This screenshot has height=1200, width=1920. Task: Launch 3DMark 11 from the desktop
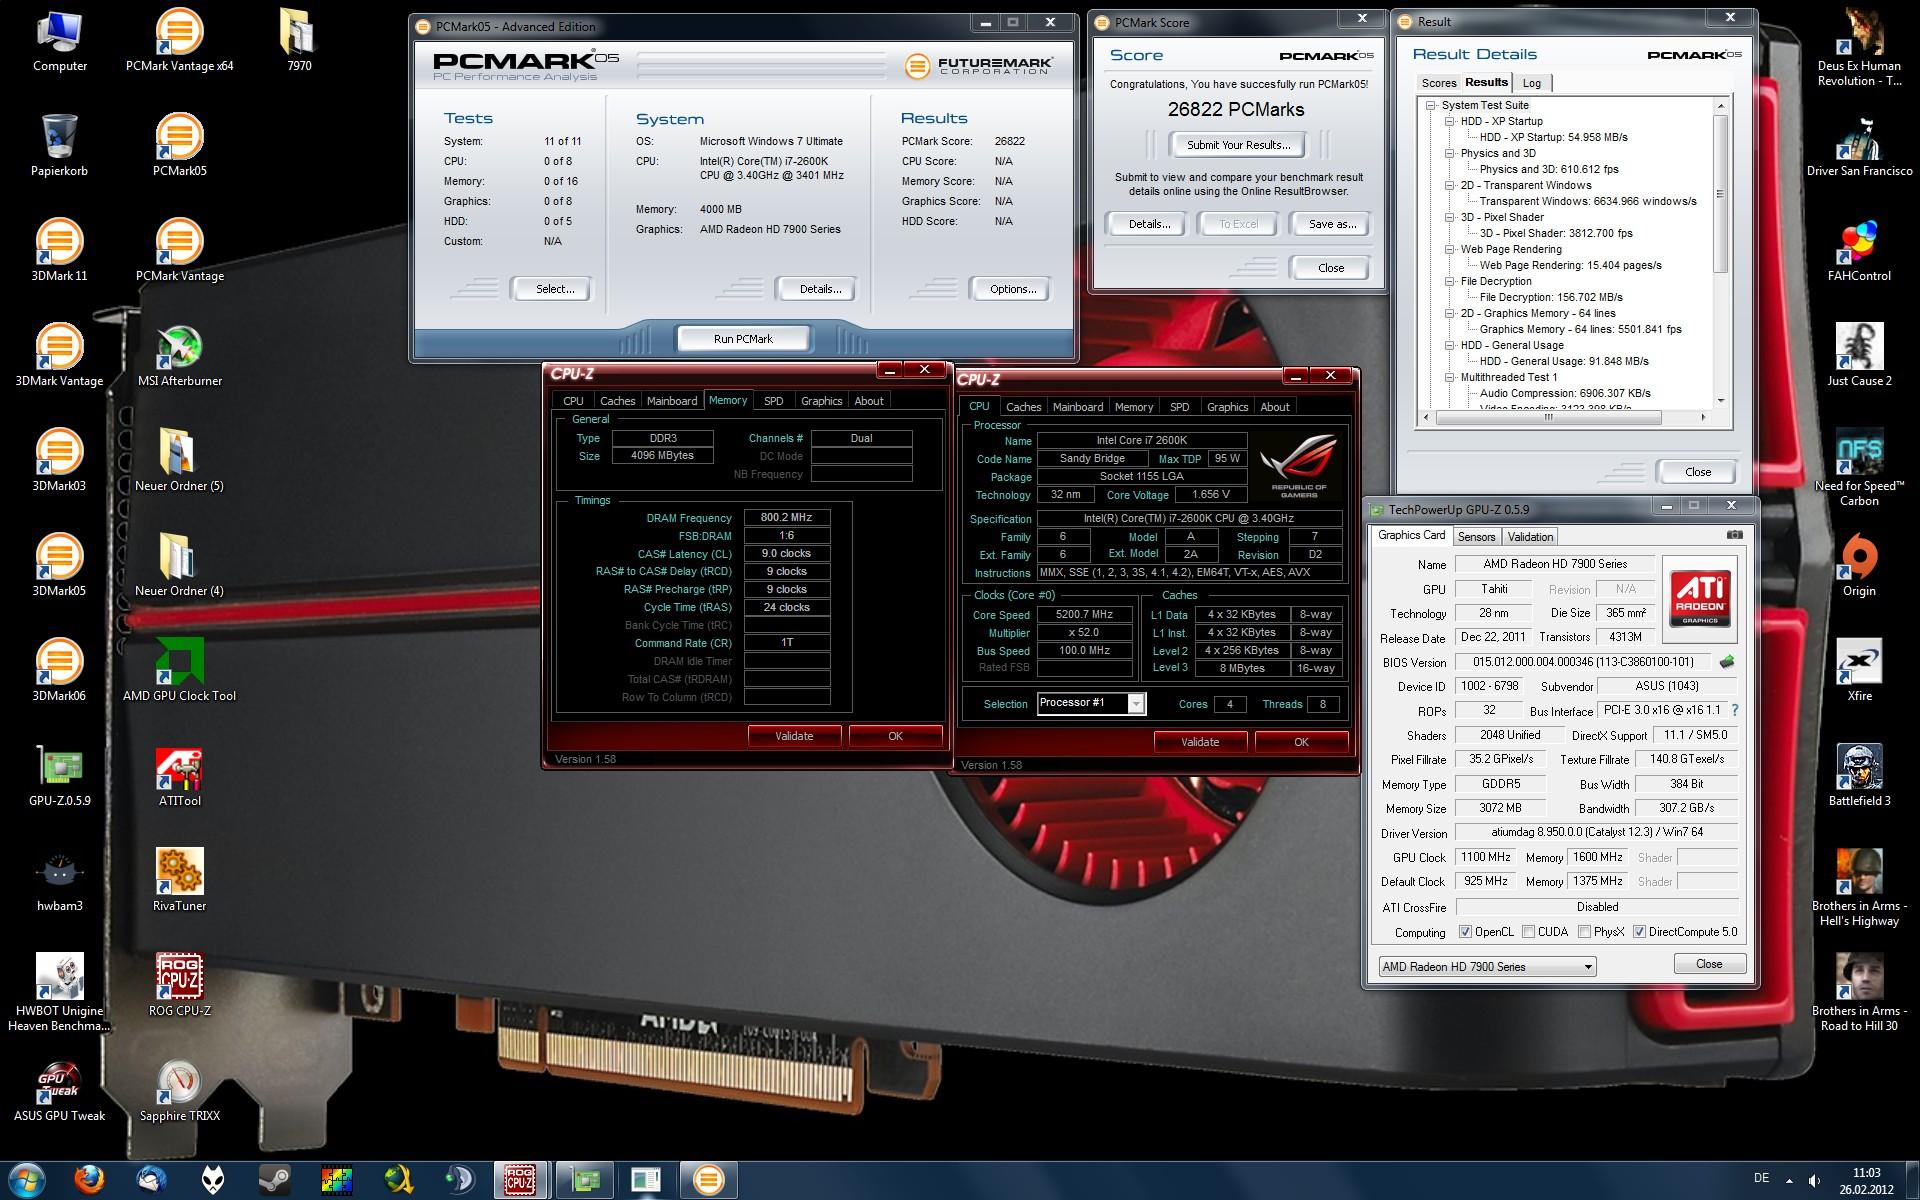point(59,250)
